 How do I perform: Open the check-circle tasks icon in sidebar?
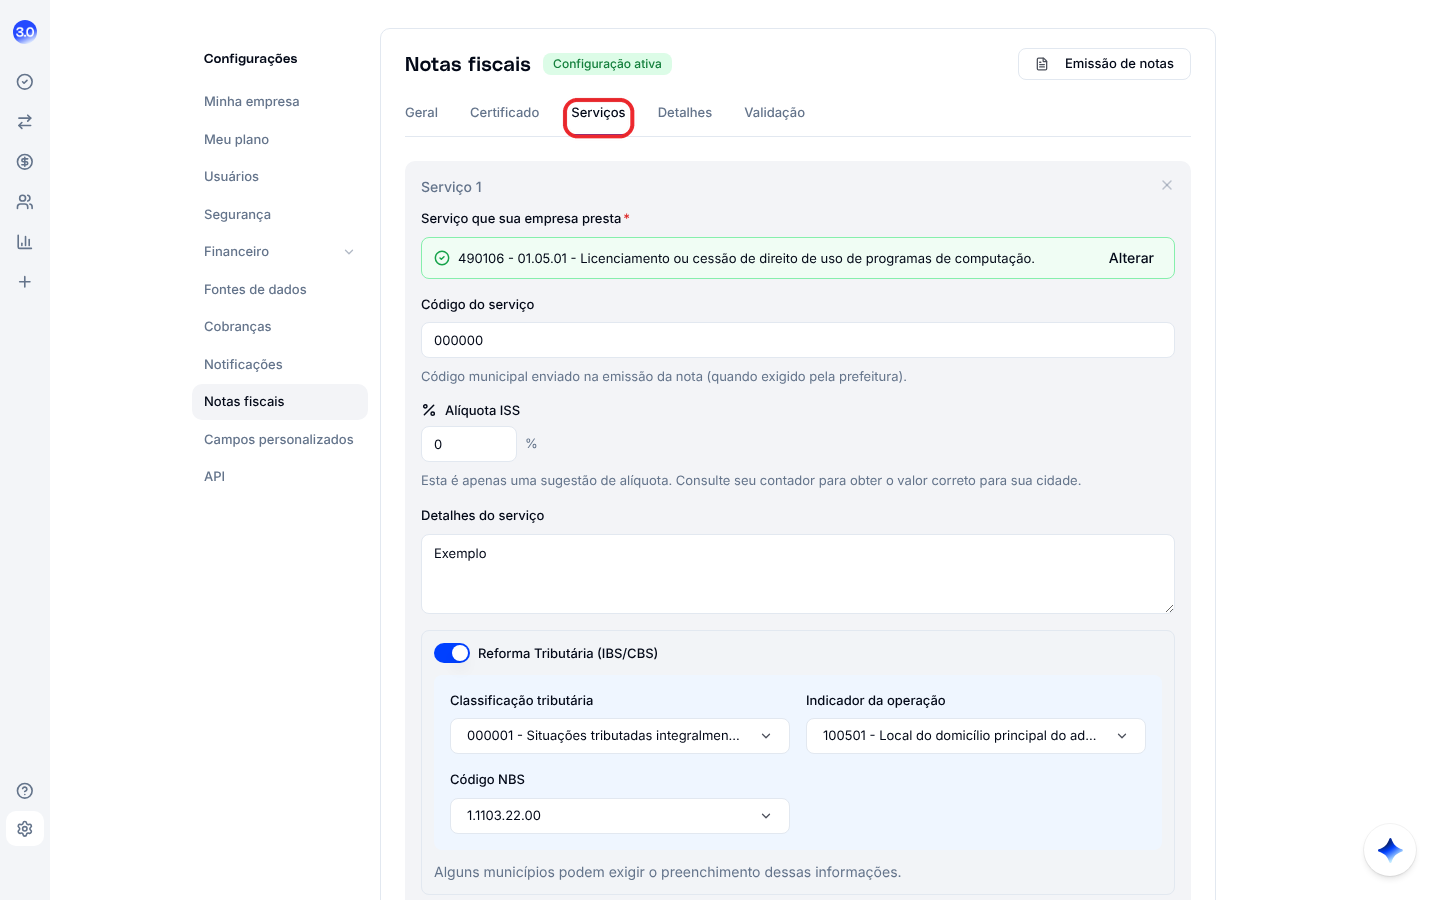coord(25,82)
